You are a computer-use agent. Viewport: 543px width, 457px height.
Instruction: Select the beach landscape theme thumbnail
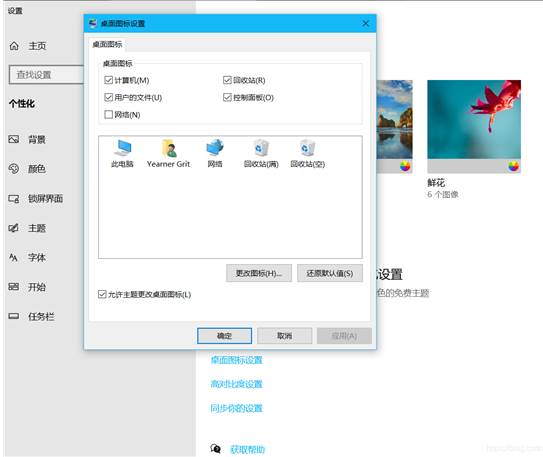394,126
